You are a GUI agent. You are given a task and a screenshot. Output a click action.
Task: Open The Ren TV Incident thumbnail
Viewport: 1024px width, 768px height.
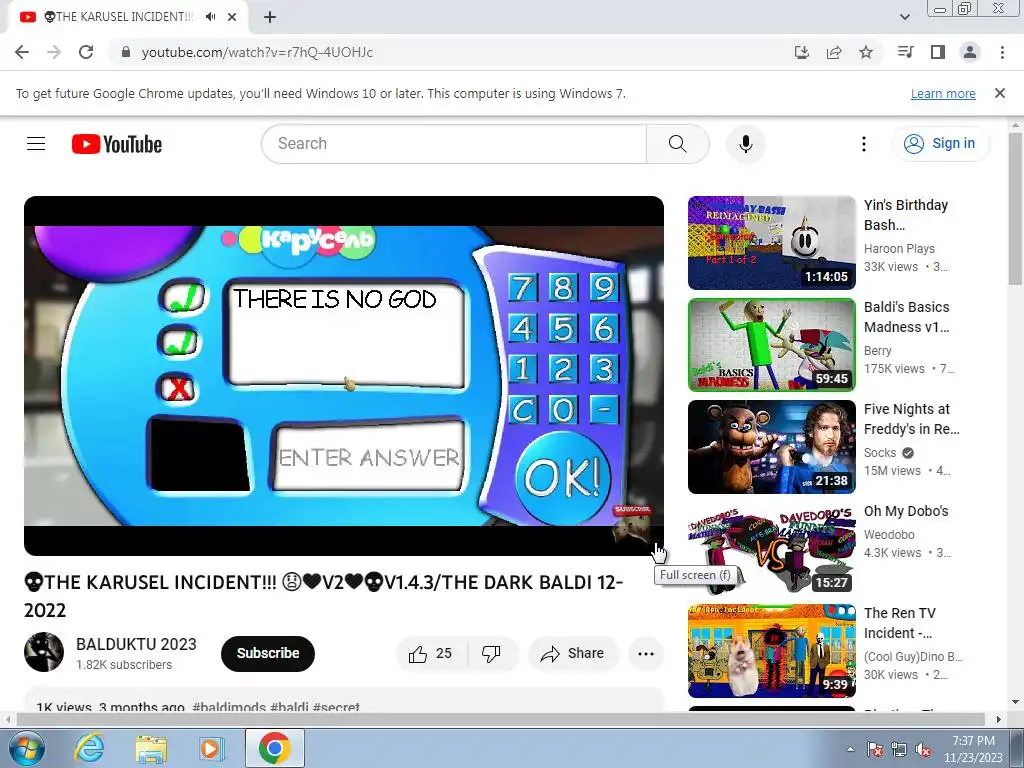point(771,650)
